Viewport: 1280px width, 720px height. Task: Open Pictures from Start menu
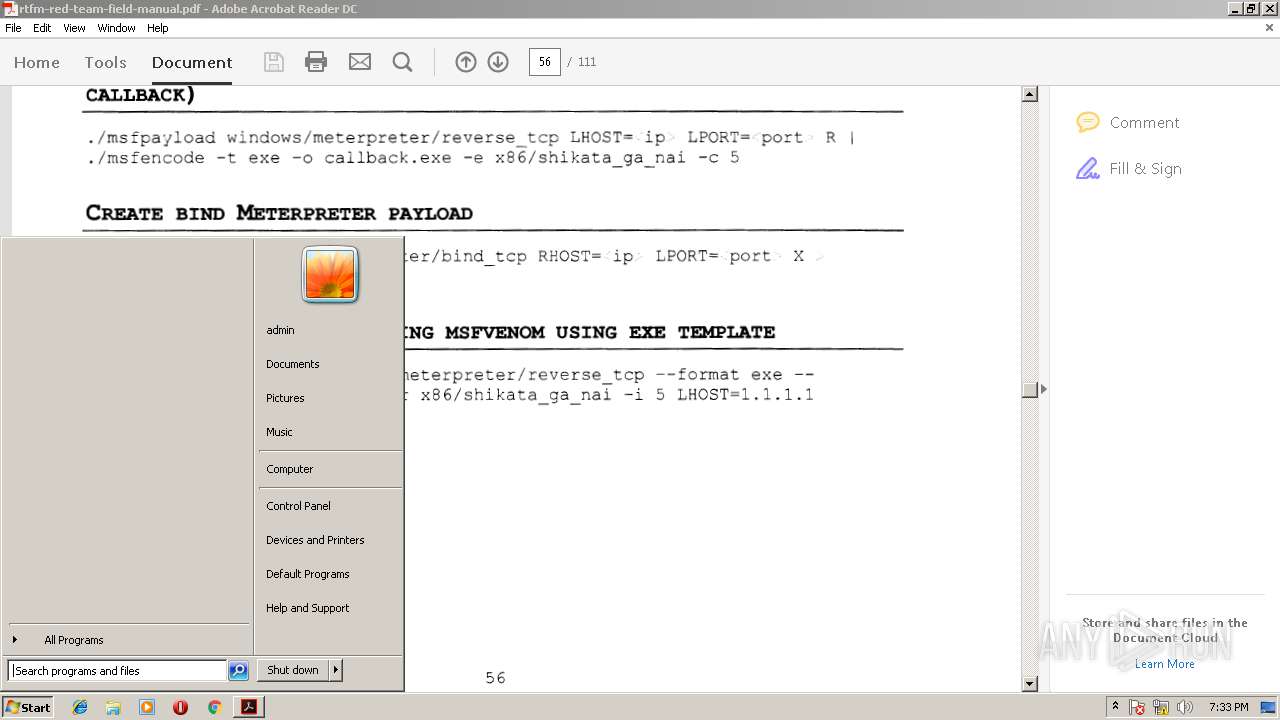pyautogui.click(x=285, y=398)
